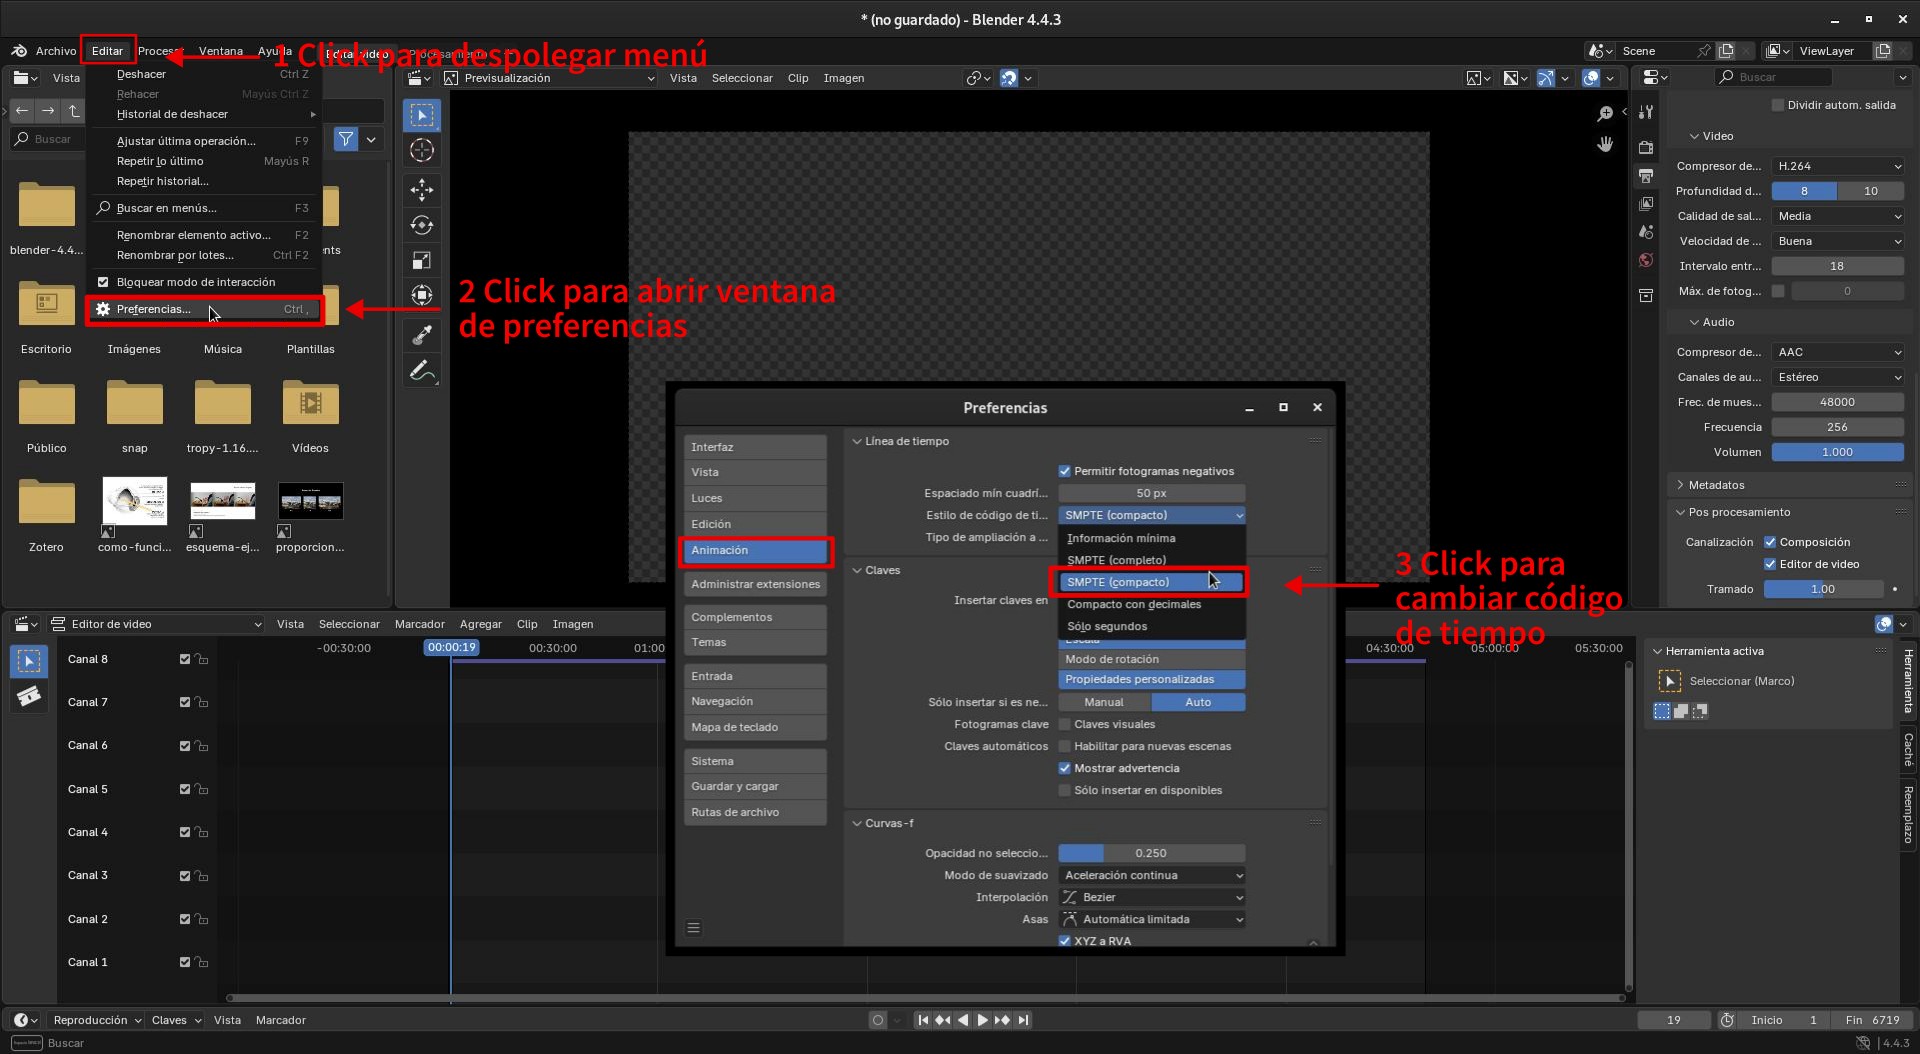This screenshot has height=1054, width=1920.
Task: Choose Sólo segundos timecode style
Action: coord(1152,626)
